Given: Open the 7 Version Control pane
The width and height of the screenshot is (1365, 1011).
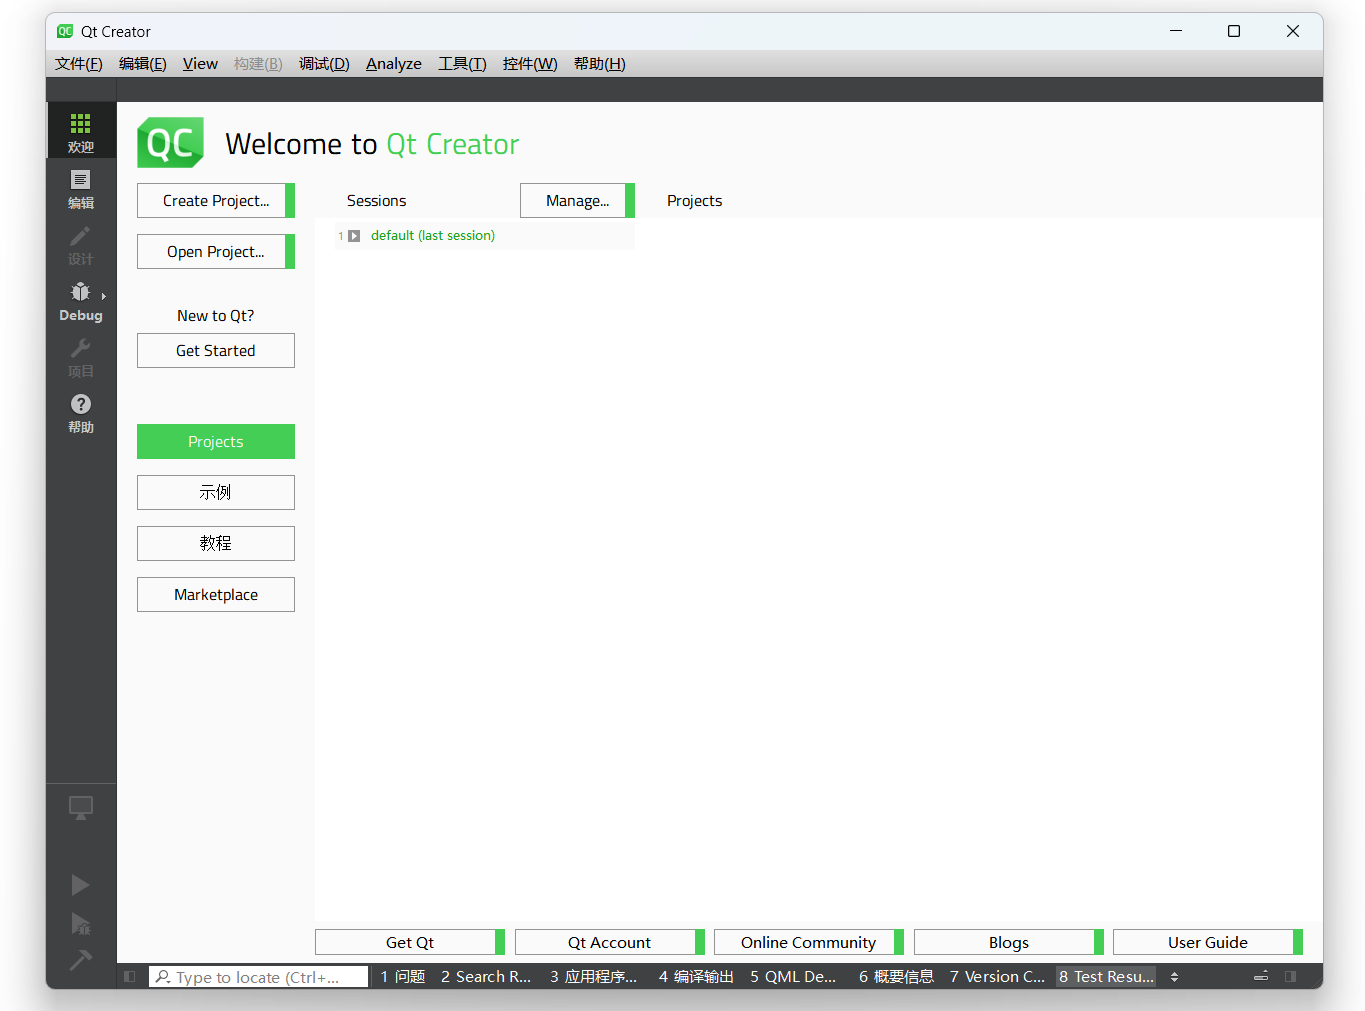Looking at the screenshot, I should 997,977.
